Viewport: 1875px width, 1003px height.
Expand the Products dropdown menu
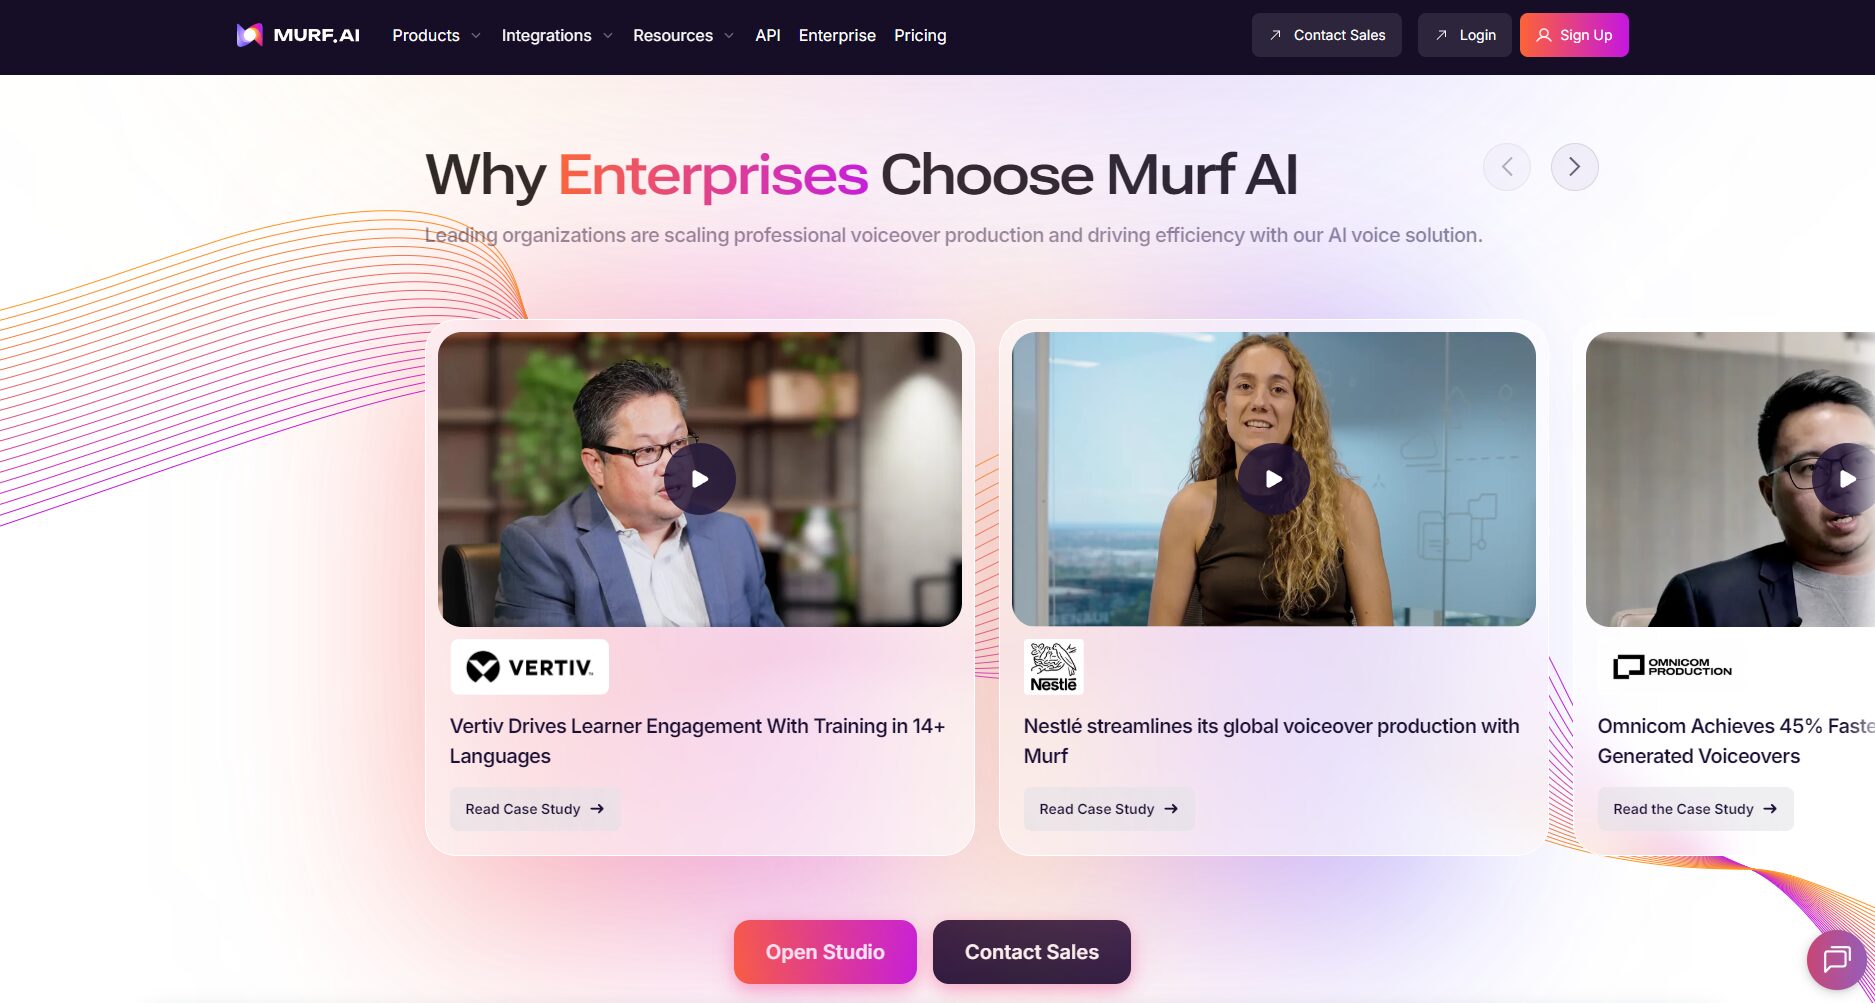[x=436, y=35]
